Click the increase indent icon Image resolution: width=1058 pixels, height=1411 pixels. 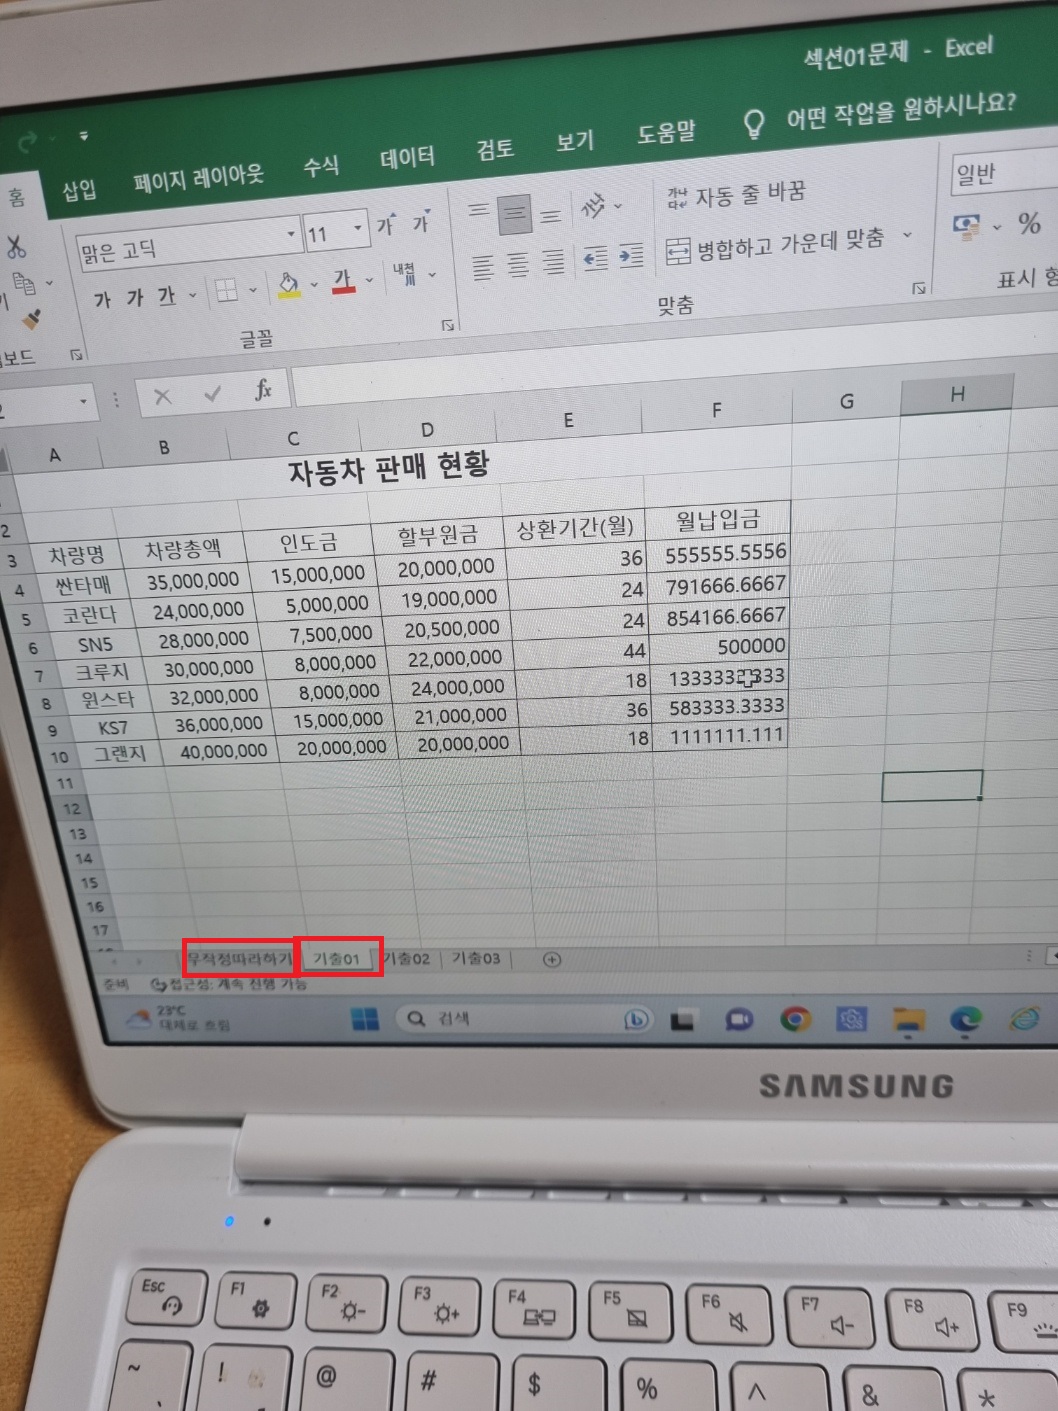(631, 257)
